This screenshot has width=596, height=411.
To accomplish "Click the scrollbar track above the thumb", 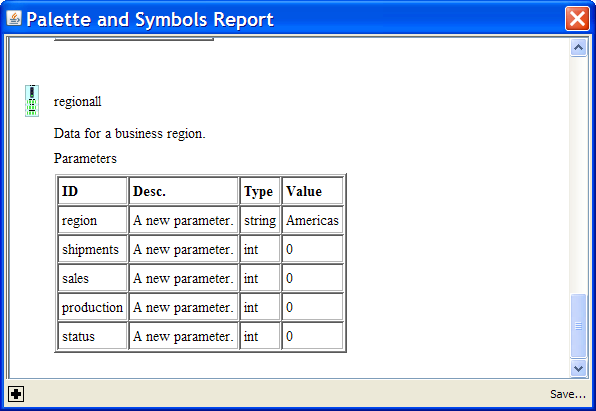I will 578,175.
